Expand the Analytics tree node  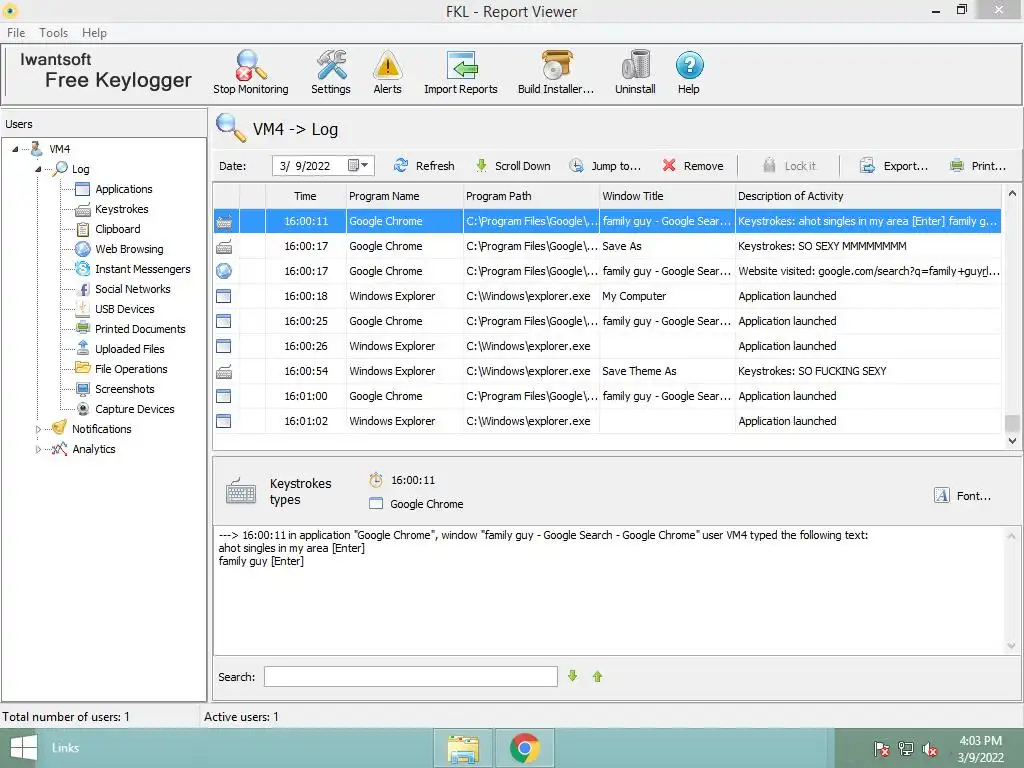tap(38, 449)
